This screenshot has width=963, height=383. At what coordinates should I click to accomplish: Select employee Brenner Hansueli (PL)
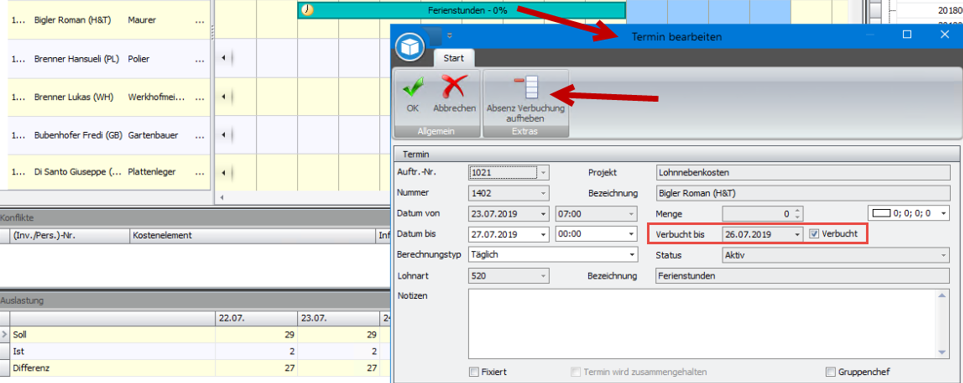tap(76, 59)
